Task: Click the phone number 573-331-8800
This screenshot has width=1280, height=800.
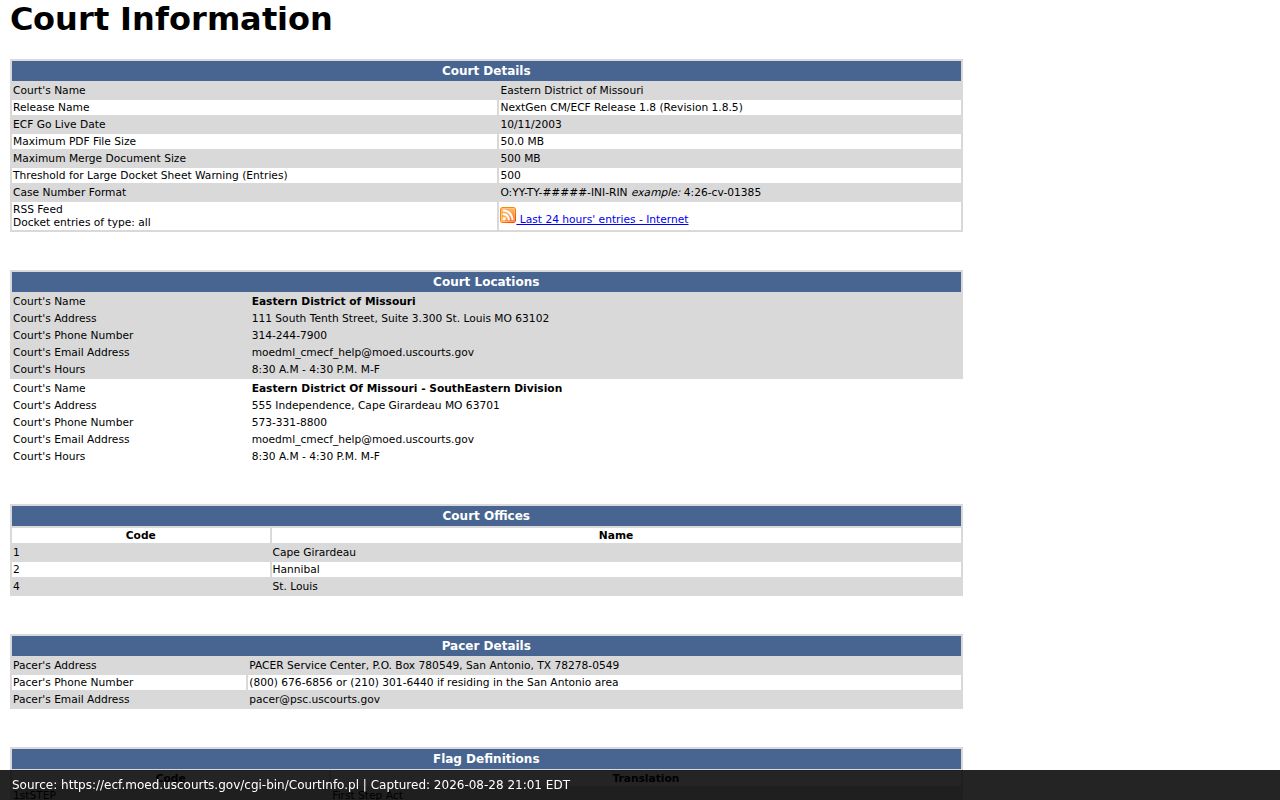Action: 289,422
